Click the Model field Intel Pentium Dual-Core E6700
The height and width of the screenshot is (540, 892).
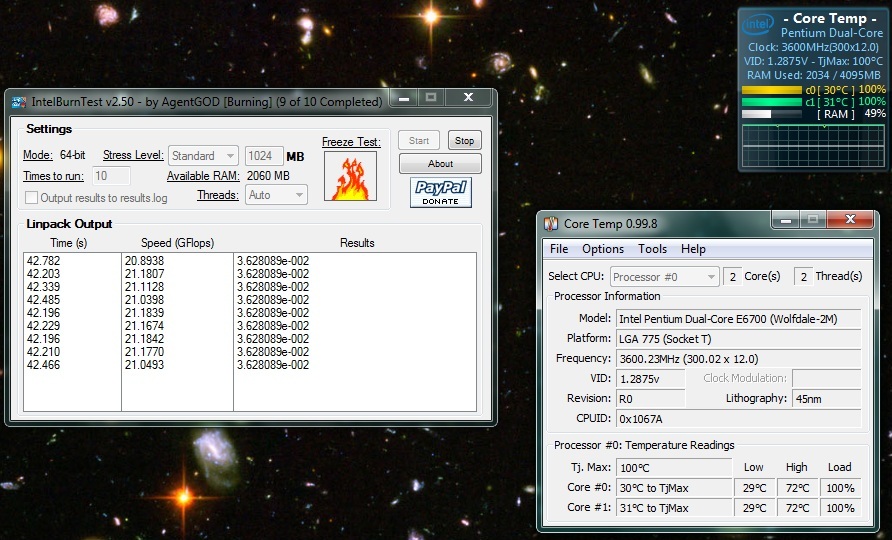click(x=738, y=319)
